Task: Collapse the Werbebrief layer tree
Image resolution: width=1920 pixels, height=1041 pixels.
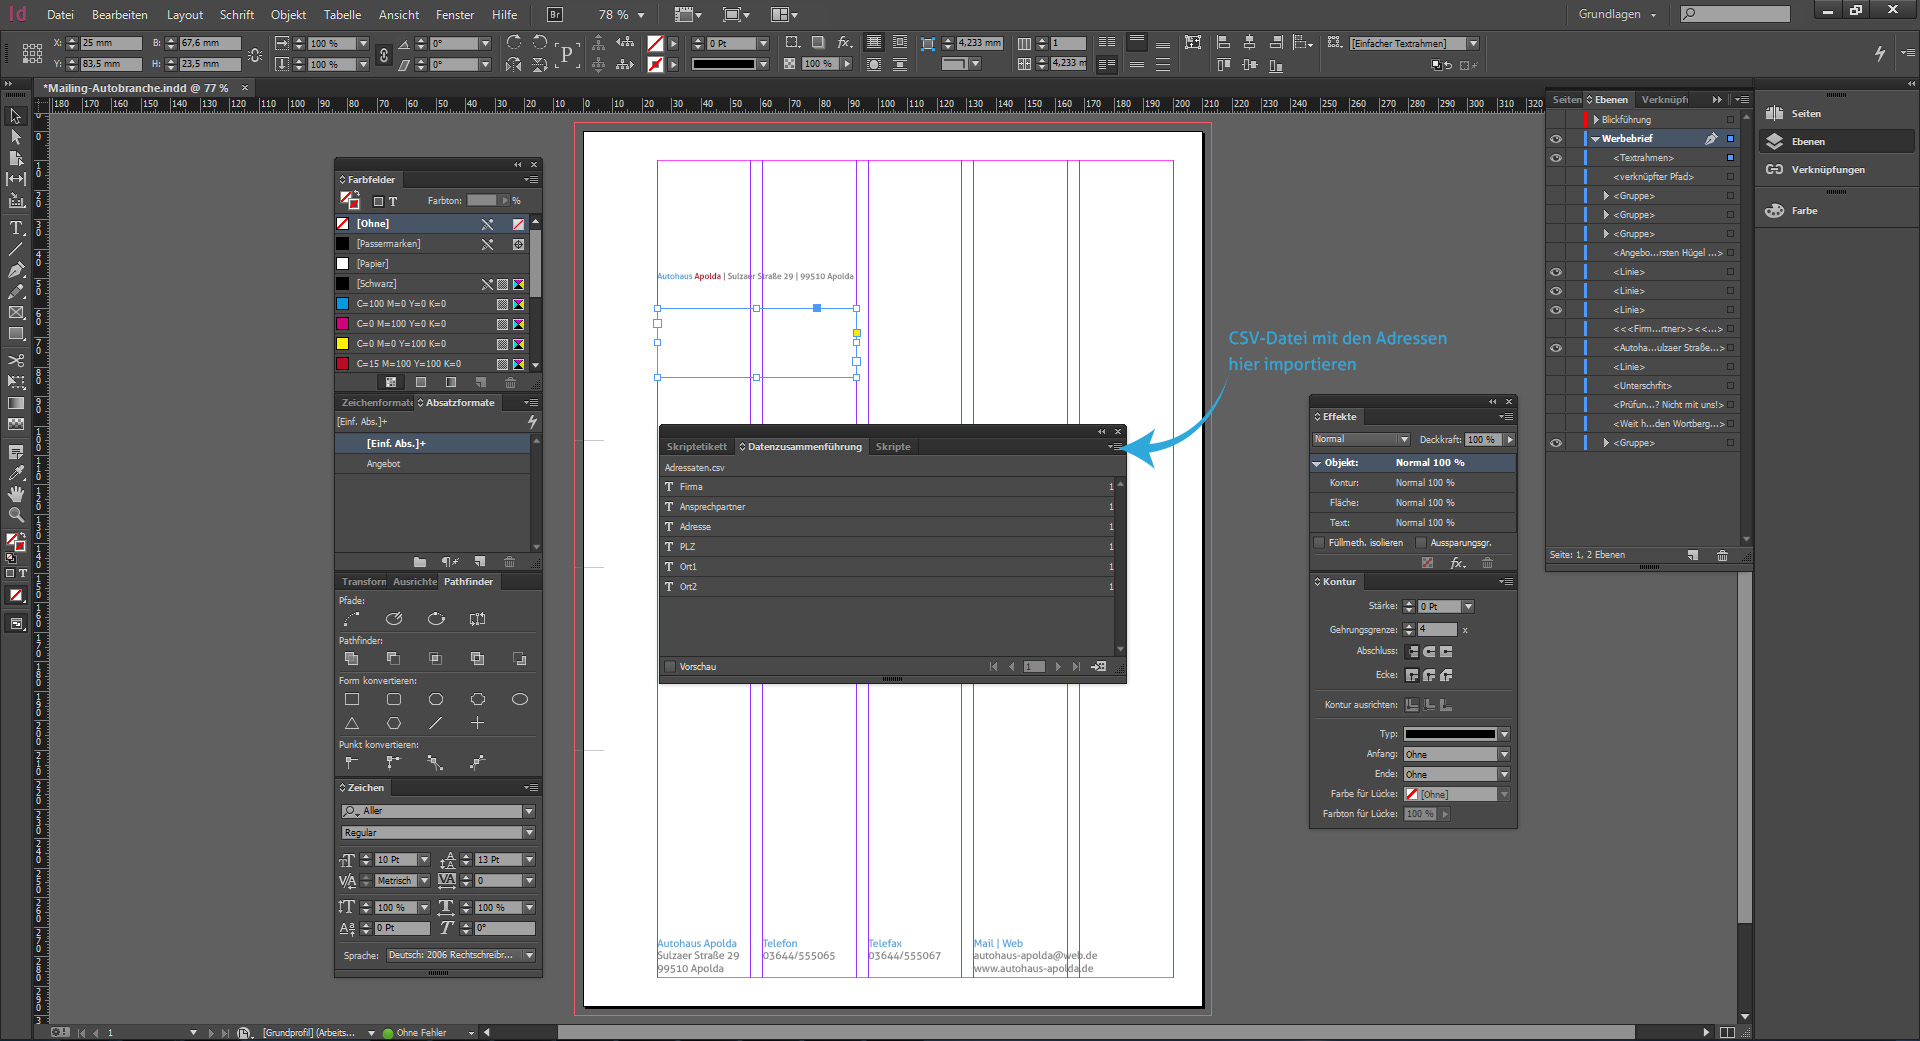Action: [1595, 139]
